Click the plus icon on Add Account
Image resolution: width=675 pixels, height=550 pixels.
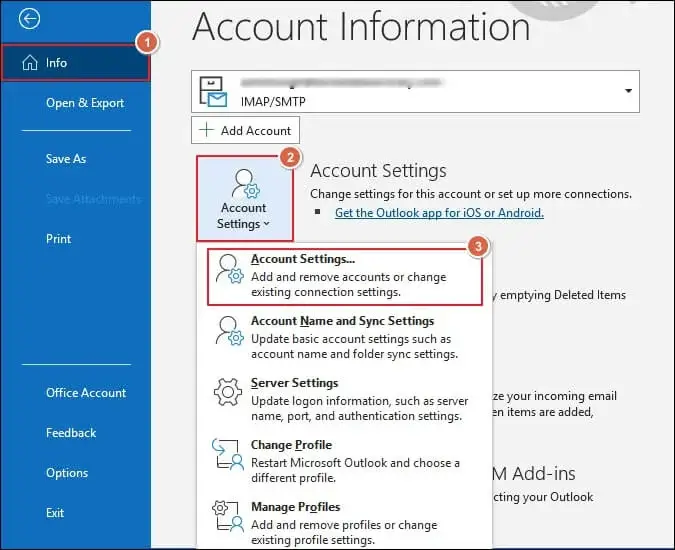[207, 130]
